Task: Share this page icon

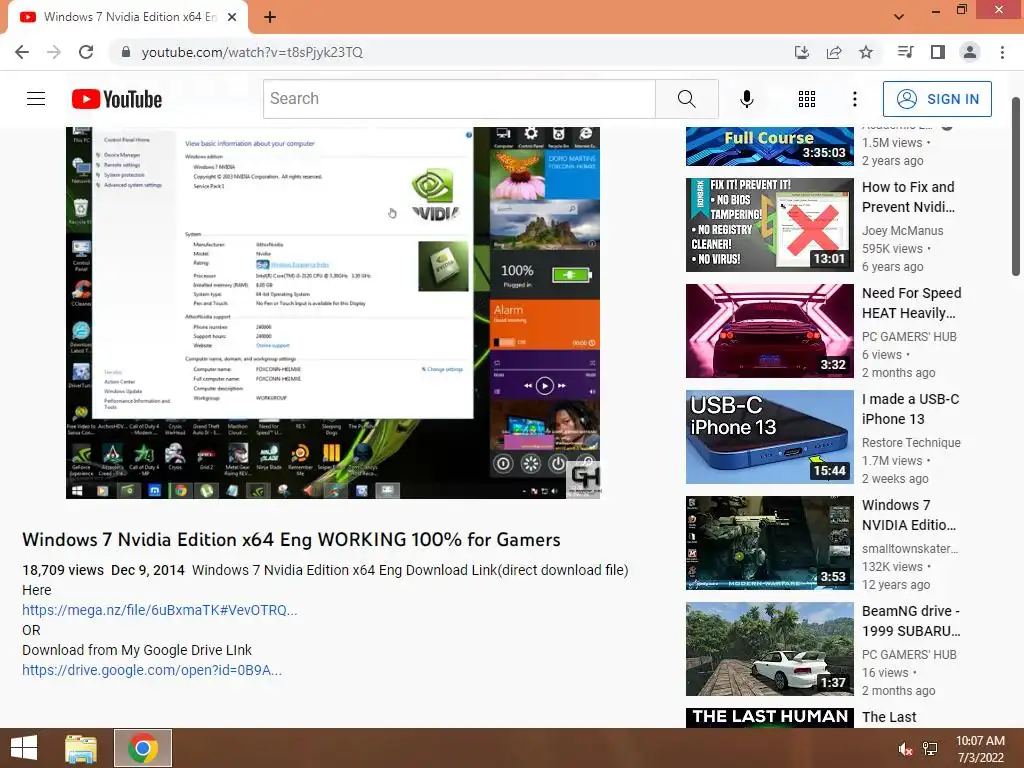Action: [834, 52]
